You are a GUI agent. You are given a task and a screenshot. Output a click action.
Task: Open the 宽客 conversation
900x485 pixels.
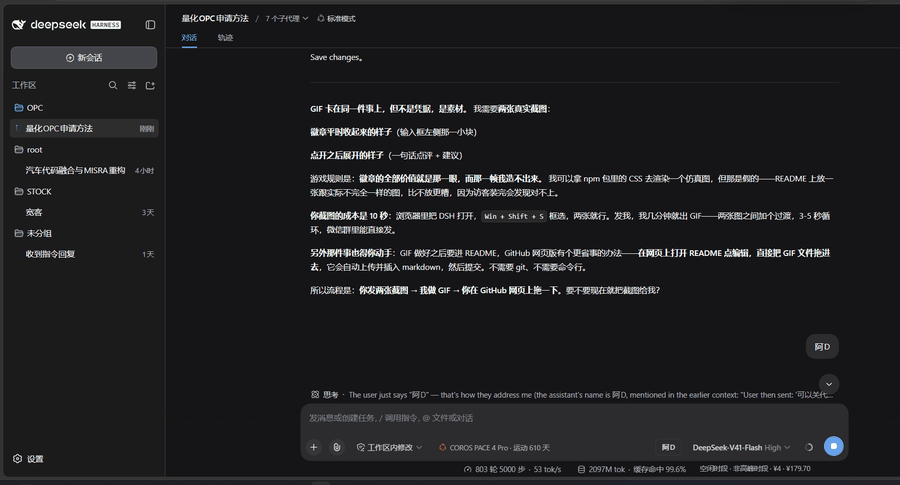coord(84,212)
